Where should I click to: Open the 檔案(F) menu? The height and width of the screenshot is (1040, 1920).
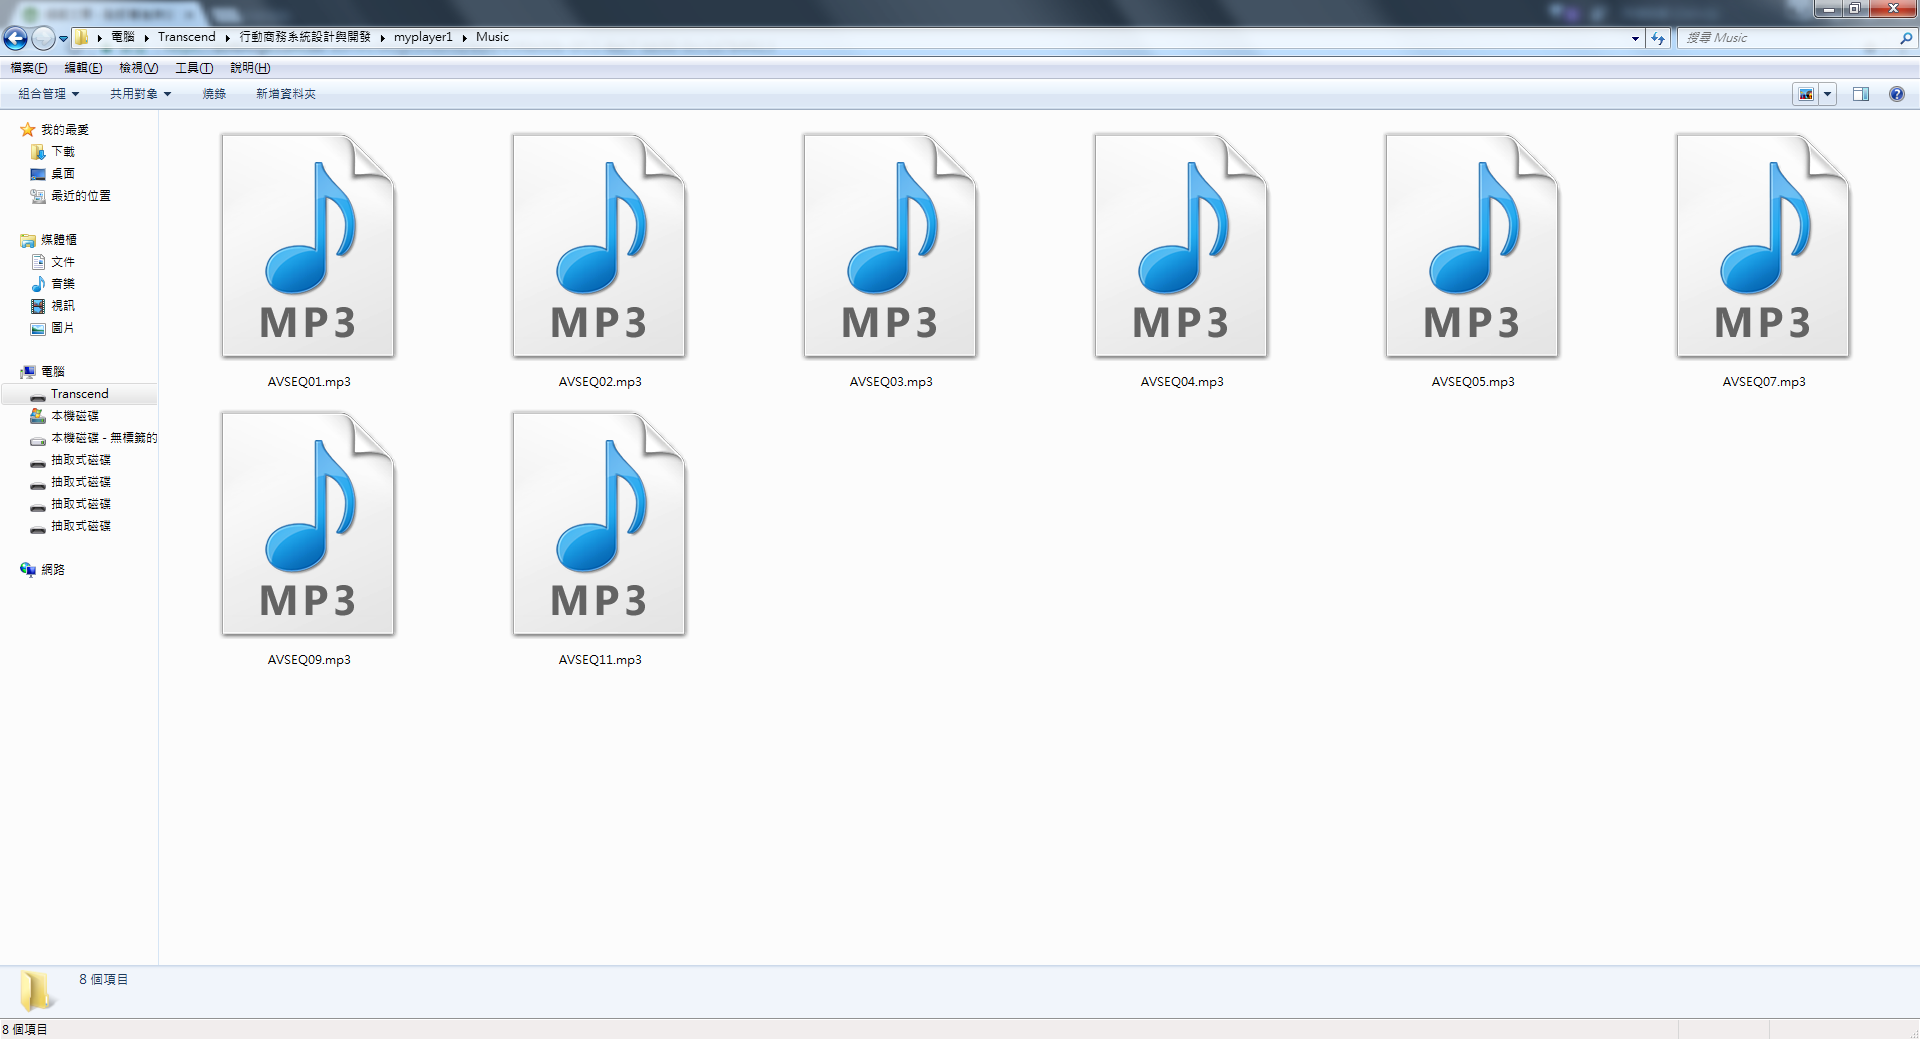28,68
